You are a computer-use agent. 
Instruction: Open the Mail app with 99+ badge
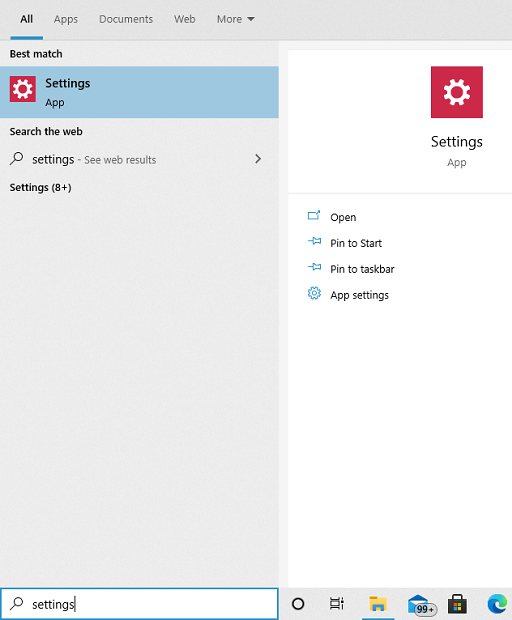[x=421, y=605]
